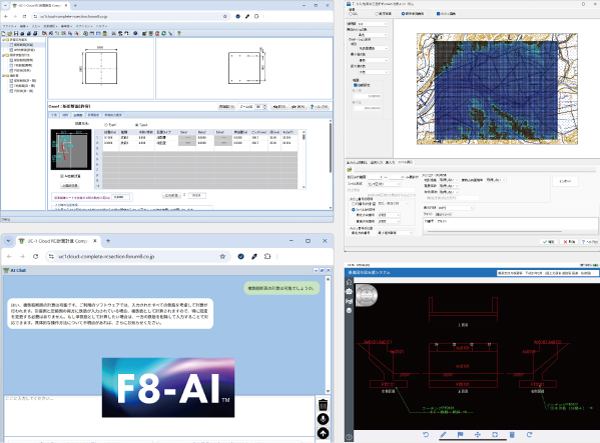Open the ファイル menu in the UC-1 menu bar

click(9, 26)
